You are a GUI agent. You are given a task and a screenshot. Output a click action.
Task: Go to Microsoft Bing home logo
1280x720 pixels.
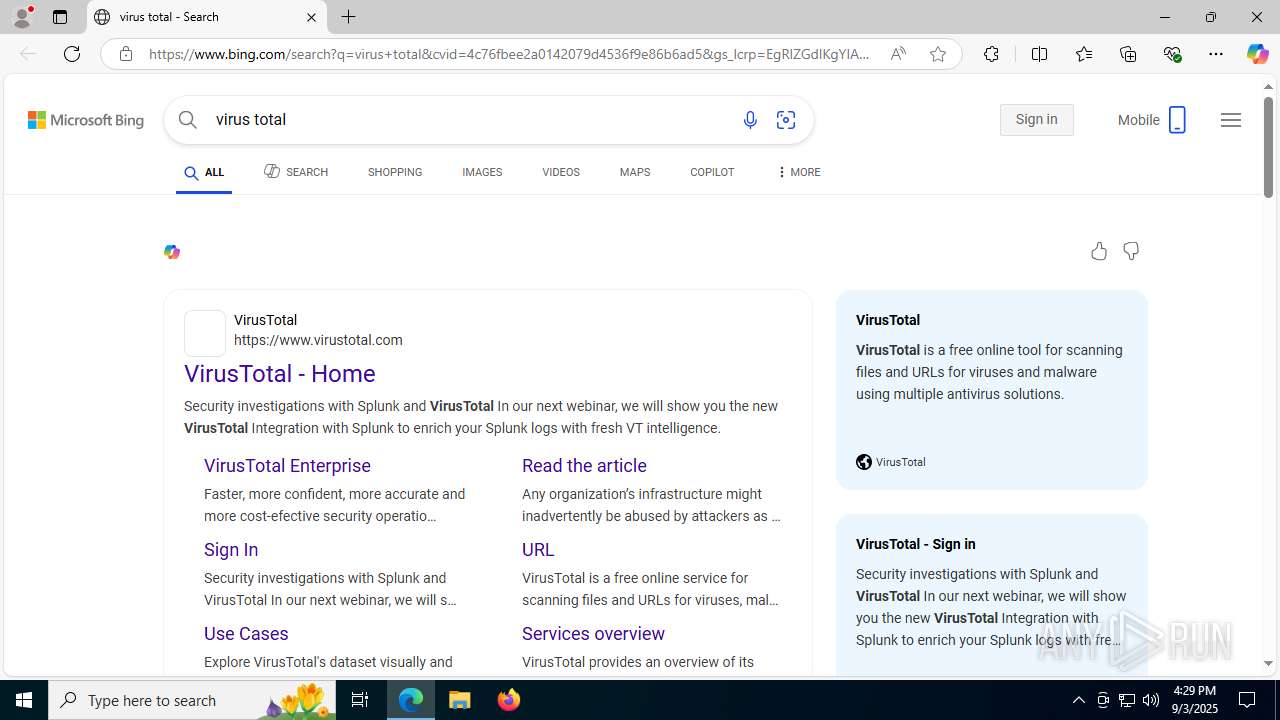pyautogui.click(x=86, y=120)
